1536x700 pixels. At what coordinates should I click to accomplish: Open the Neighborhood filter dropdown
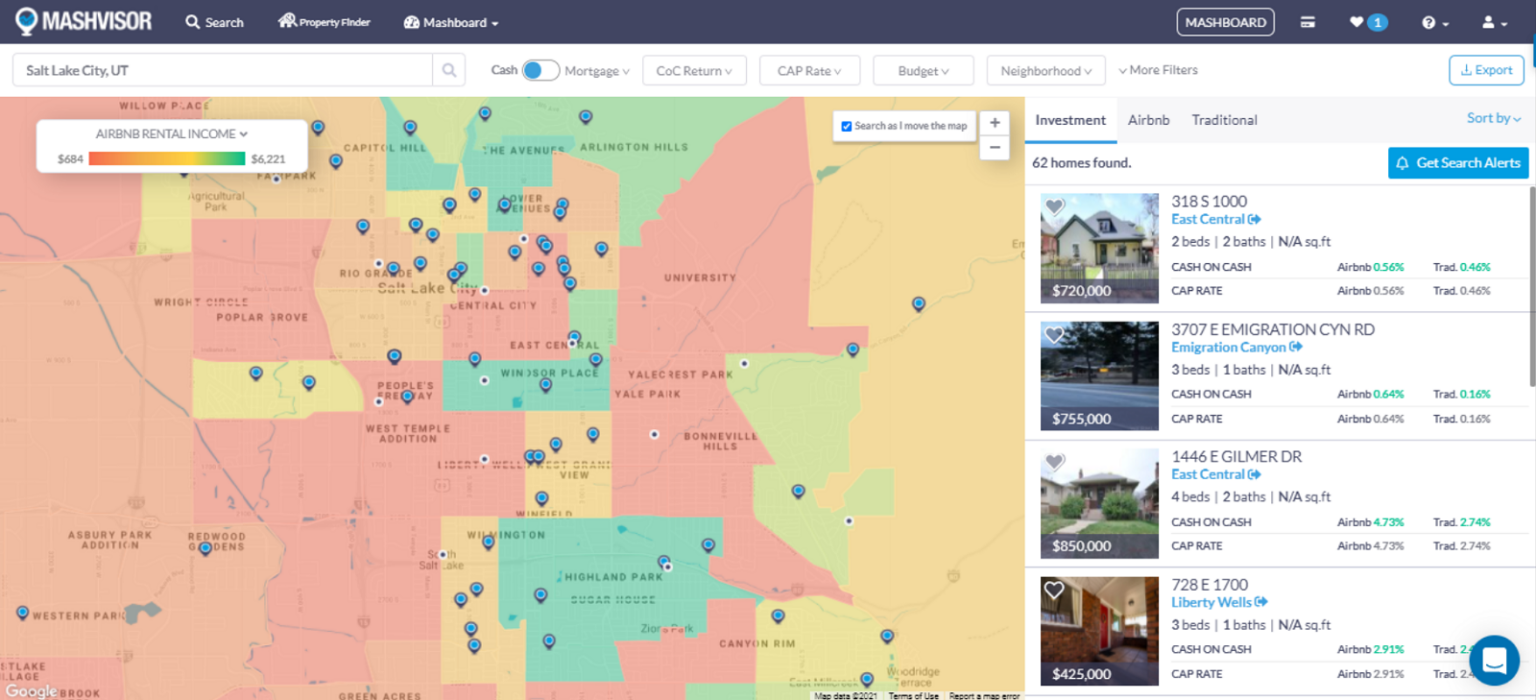[1045, 71]
